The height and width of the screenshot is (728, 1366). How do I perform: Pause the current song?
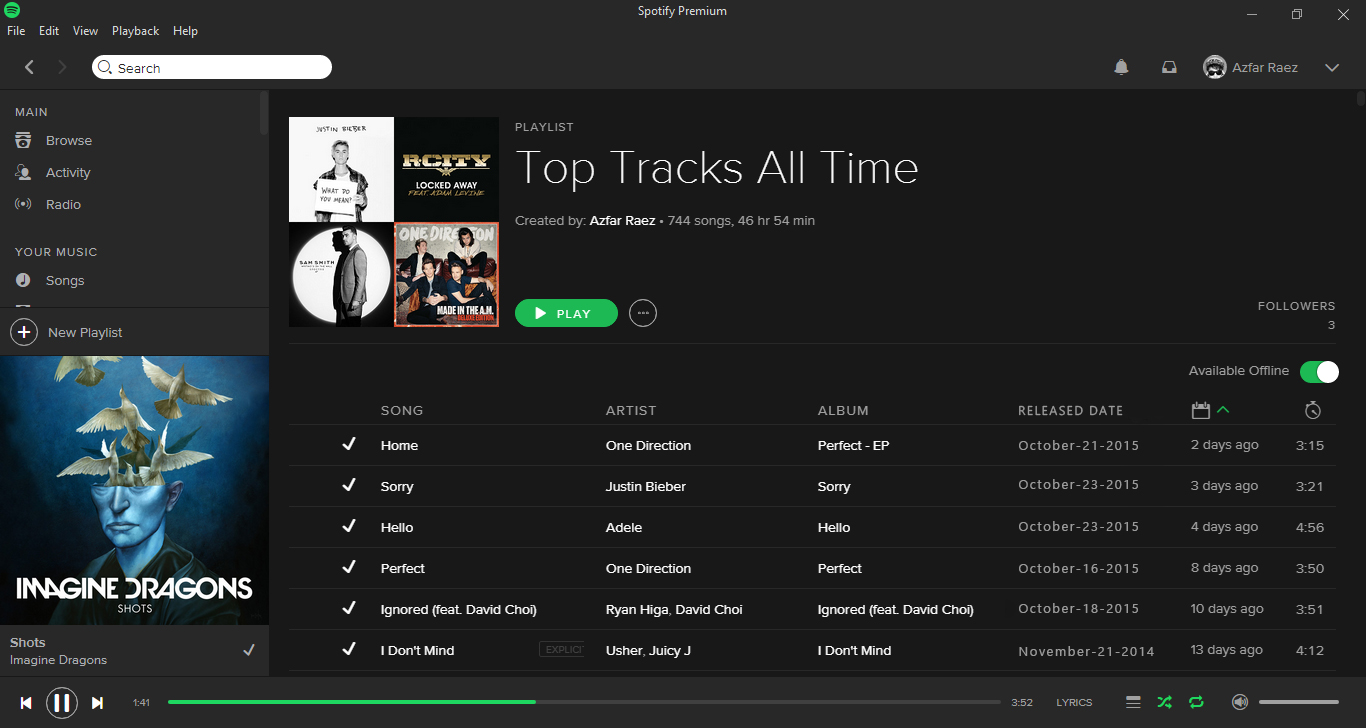point(62,703)
